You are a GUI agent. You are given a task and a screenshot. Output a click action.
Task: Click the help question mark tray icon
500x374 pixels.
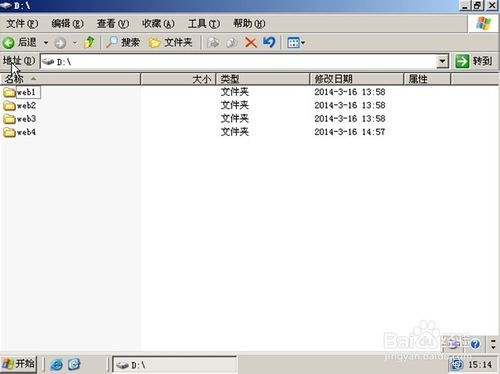tap(475, 344)
